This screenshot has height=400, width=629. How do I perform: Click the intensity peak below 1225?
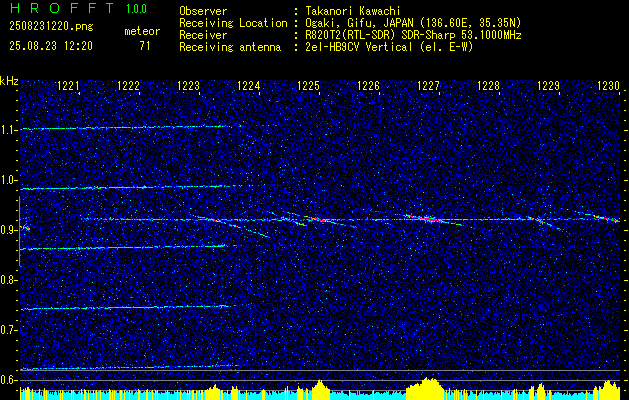(320, 389)
